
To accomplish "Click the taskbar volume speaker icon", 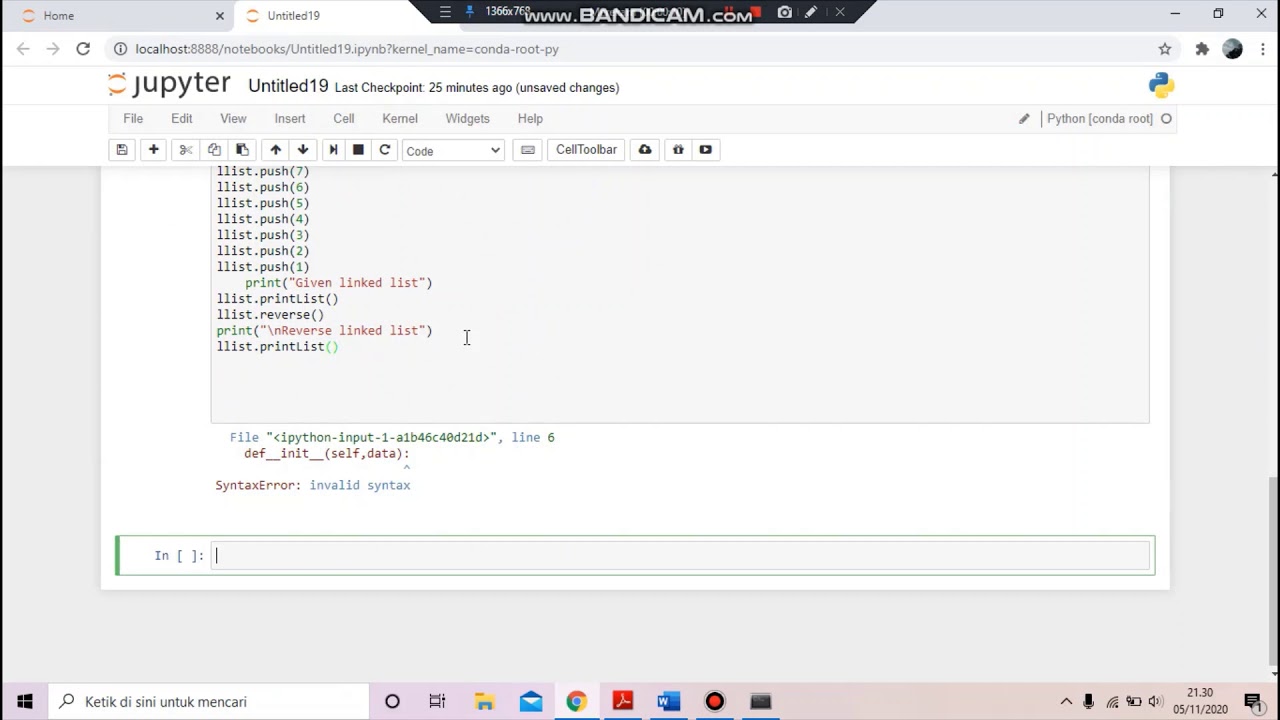I will click(1155, 702).
